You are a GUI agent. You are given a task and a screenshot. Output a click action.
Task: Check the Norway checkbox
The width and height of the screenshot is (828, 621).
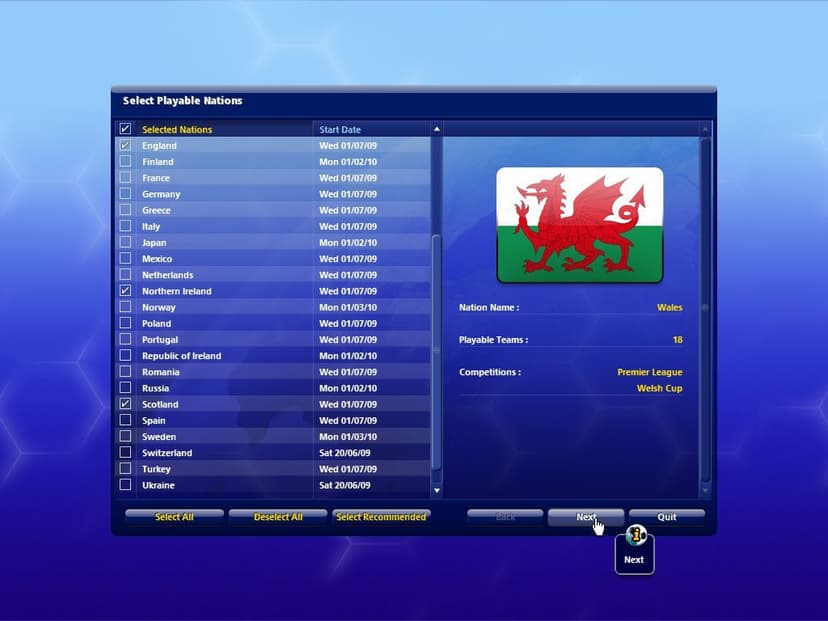(125, 307)
